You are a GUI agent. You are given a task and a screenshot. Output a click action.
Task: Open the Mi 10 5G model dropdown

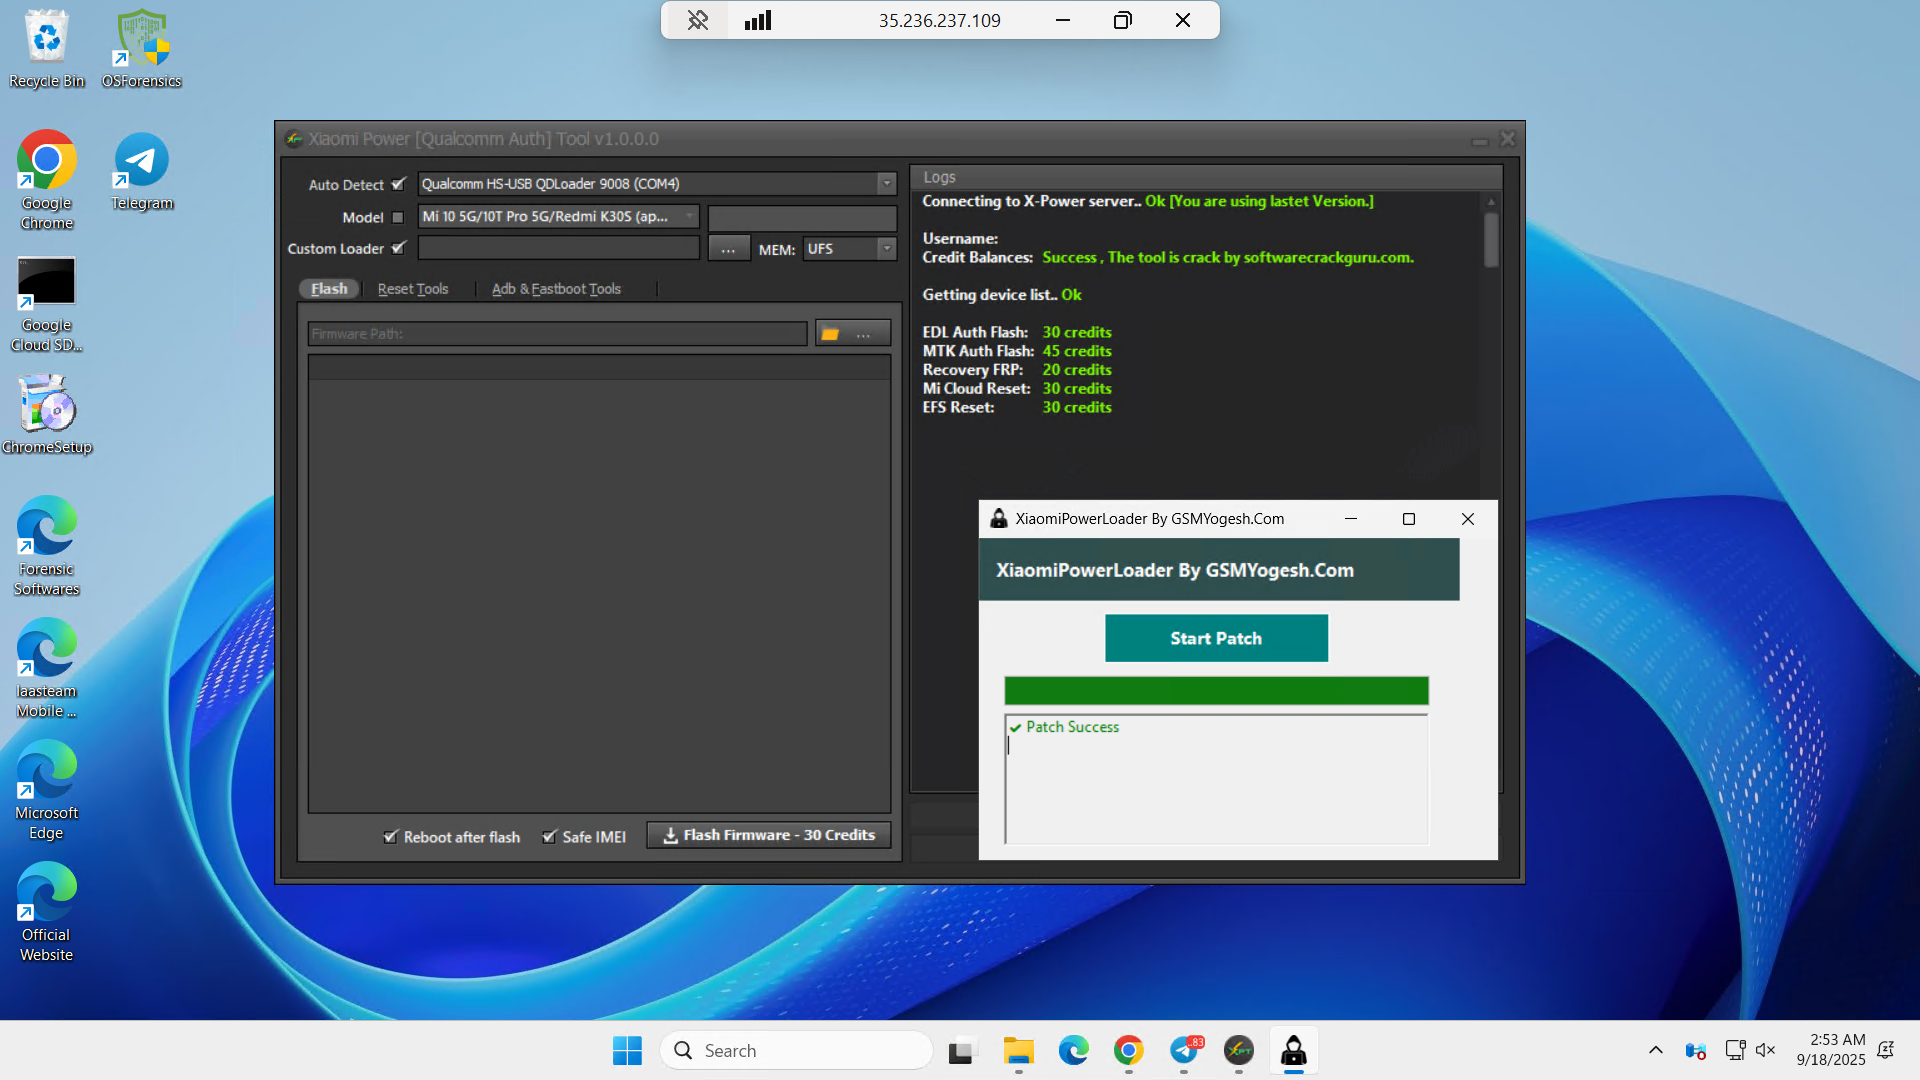point(689,217)
